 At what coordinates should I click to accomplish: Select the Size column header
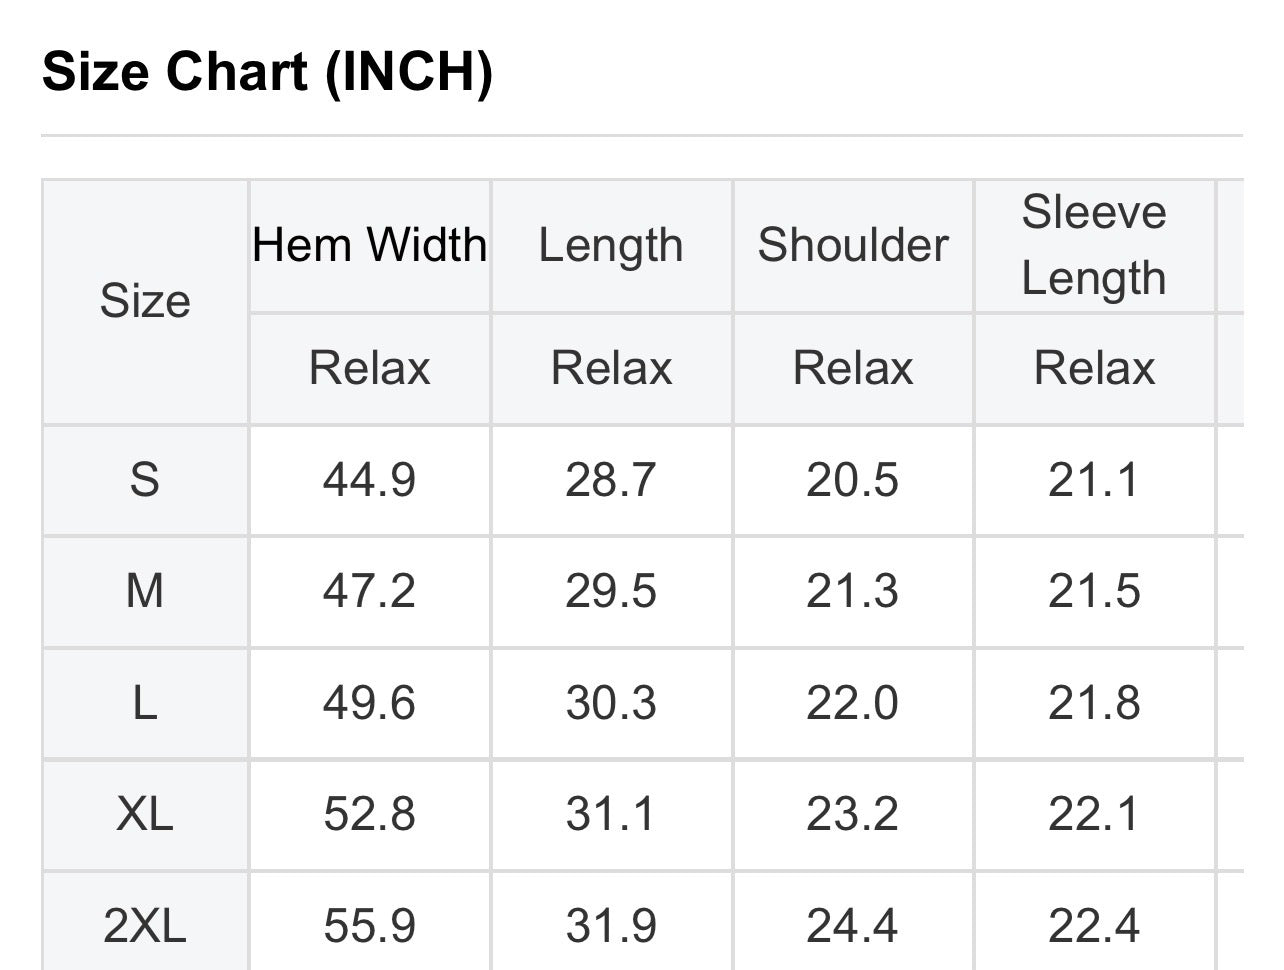coord(145,301)
